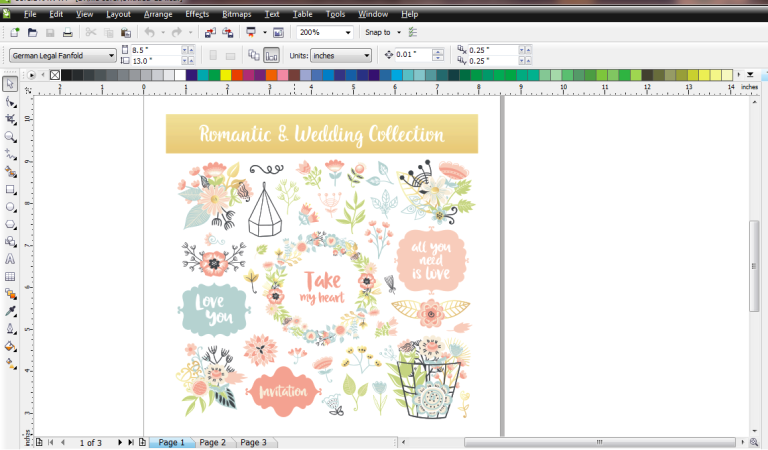Open the color palette flyout arrow
Image resolution: width=768 pixels, height=450 pixels.
point(31,75)
